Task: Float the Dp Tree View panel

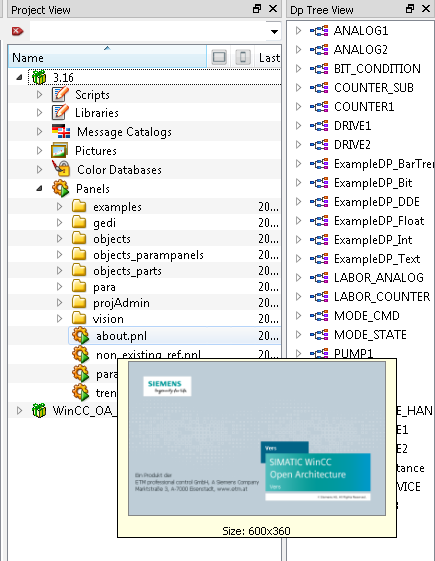Action: coord(410,9)
